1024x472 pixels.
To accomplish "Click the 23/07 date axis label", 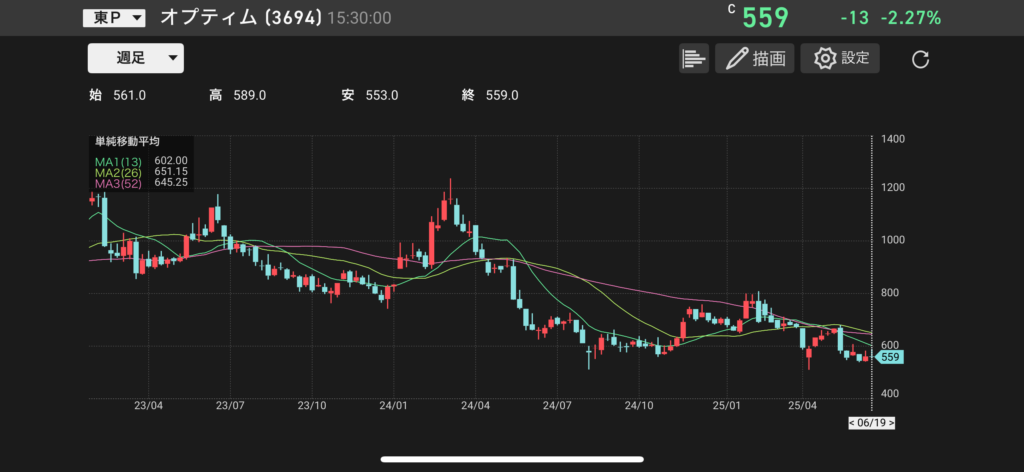I will [x=230, y=406].
